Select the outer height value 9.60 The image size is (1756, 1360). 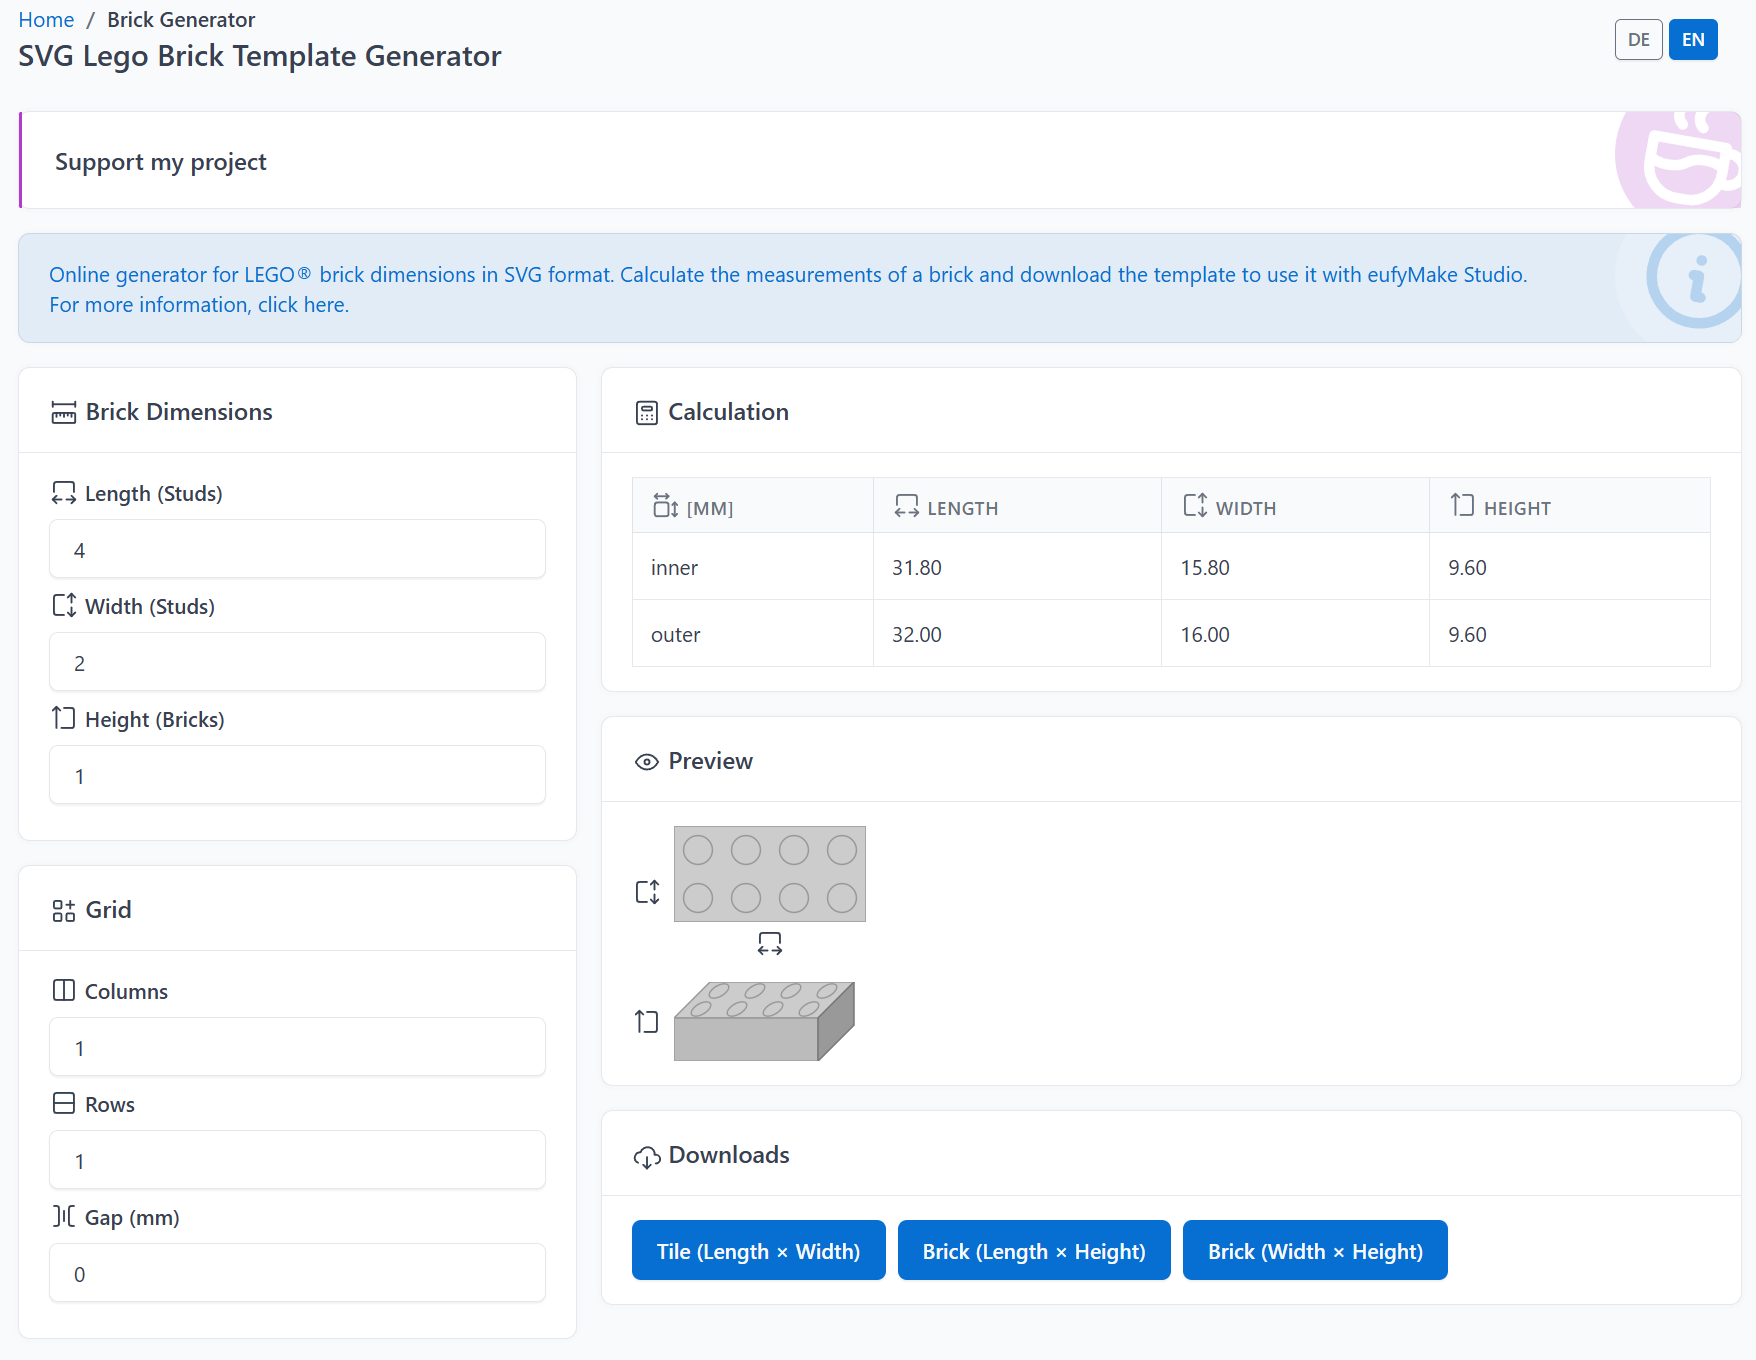1467,635
